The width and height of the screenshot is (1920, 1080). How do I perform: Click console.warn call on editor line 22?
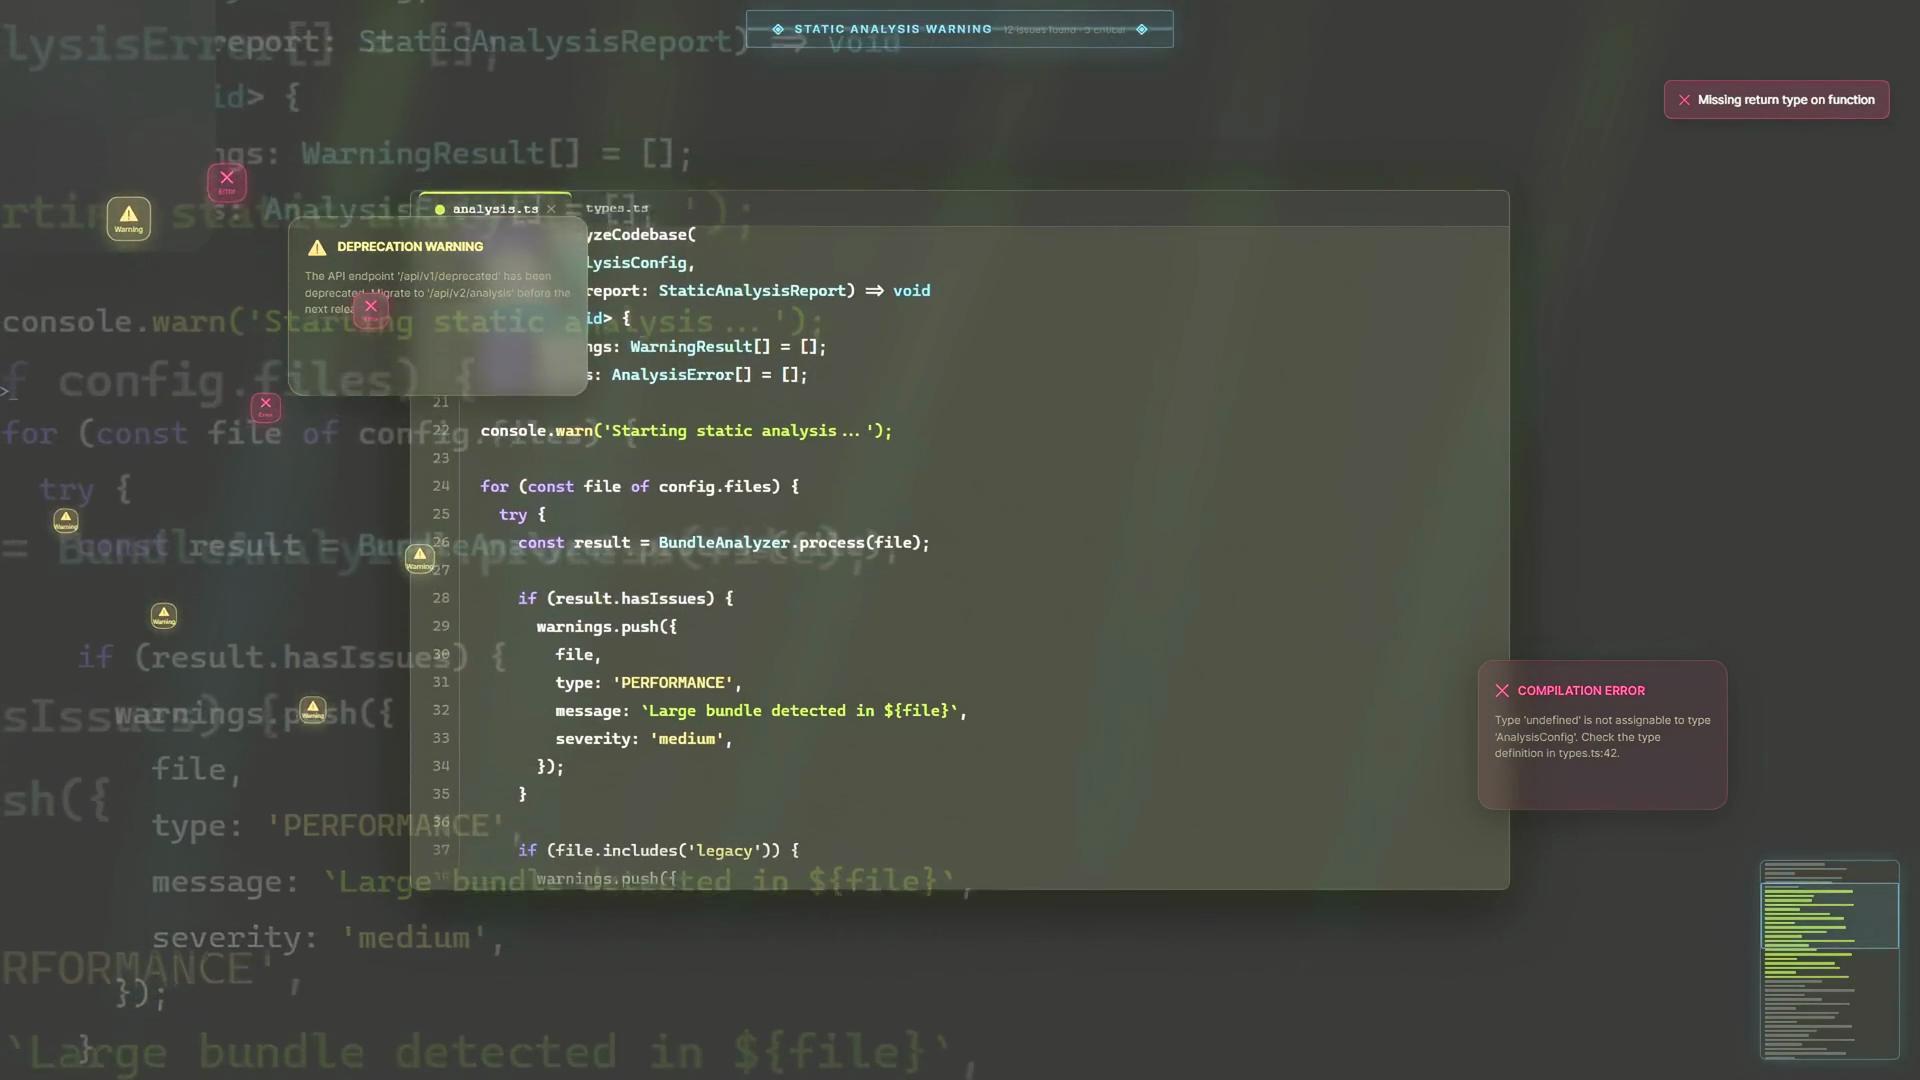(x=686, y=431)
